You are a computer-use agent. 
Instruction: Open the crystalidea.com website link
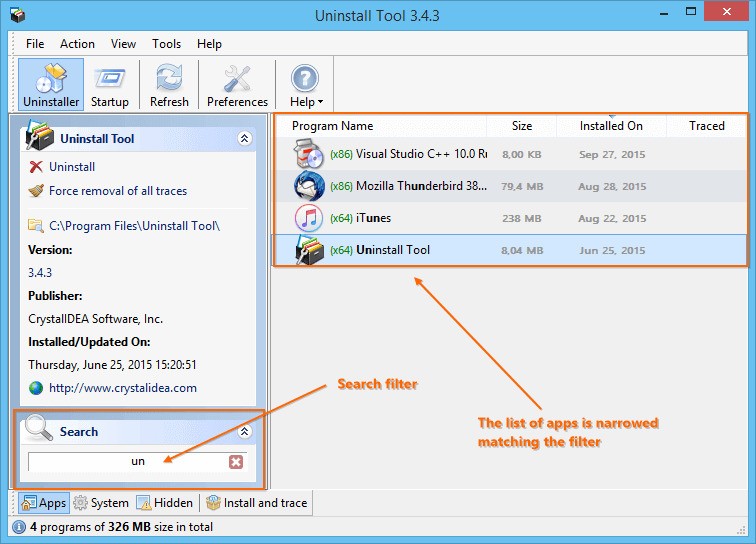tap(123, 388)
